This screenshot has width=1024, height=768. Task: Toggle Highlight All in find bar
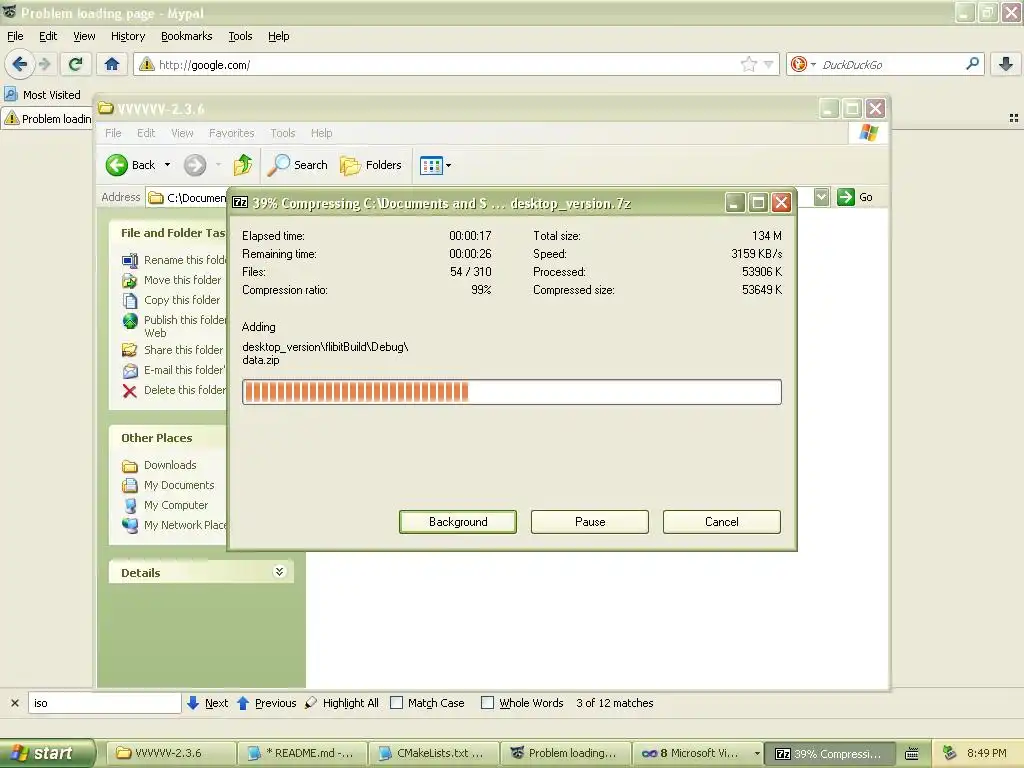click(342, 703)
